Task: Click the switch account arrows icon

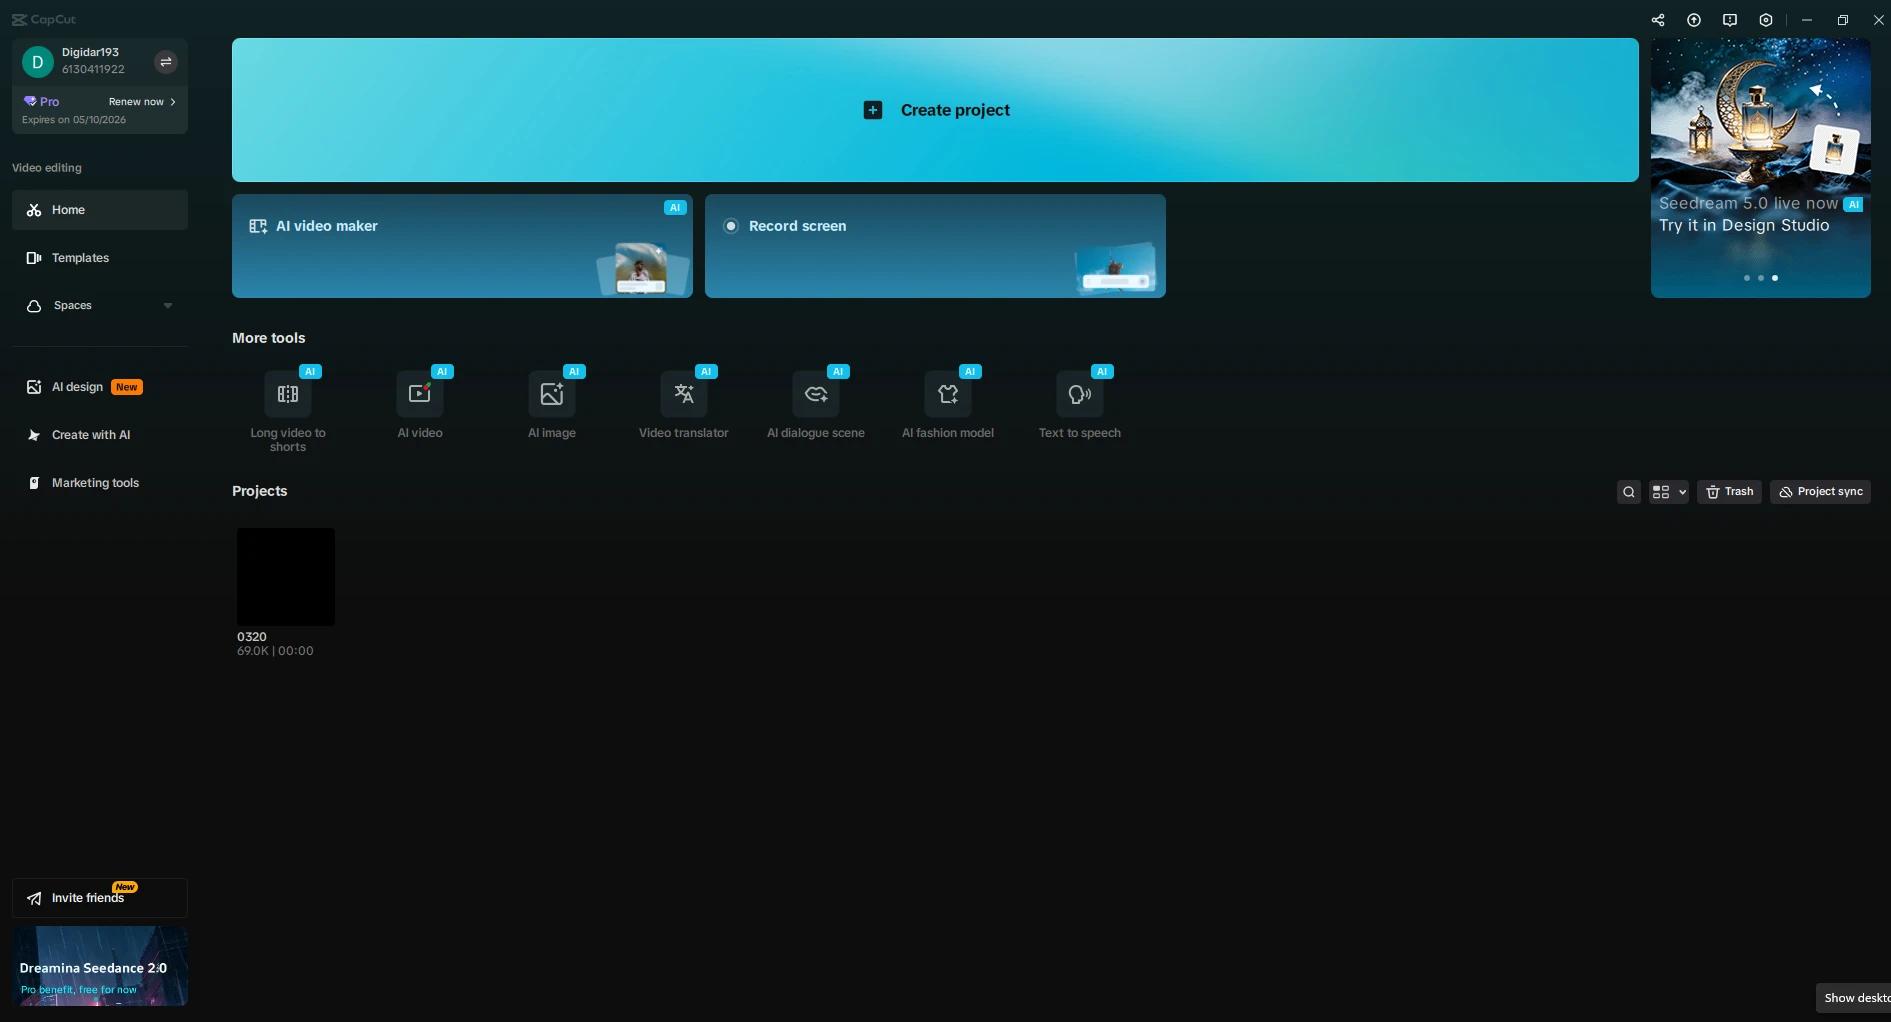Action: click(x=166, y=62)
